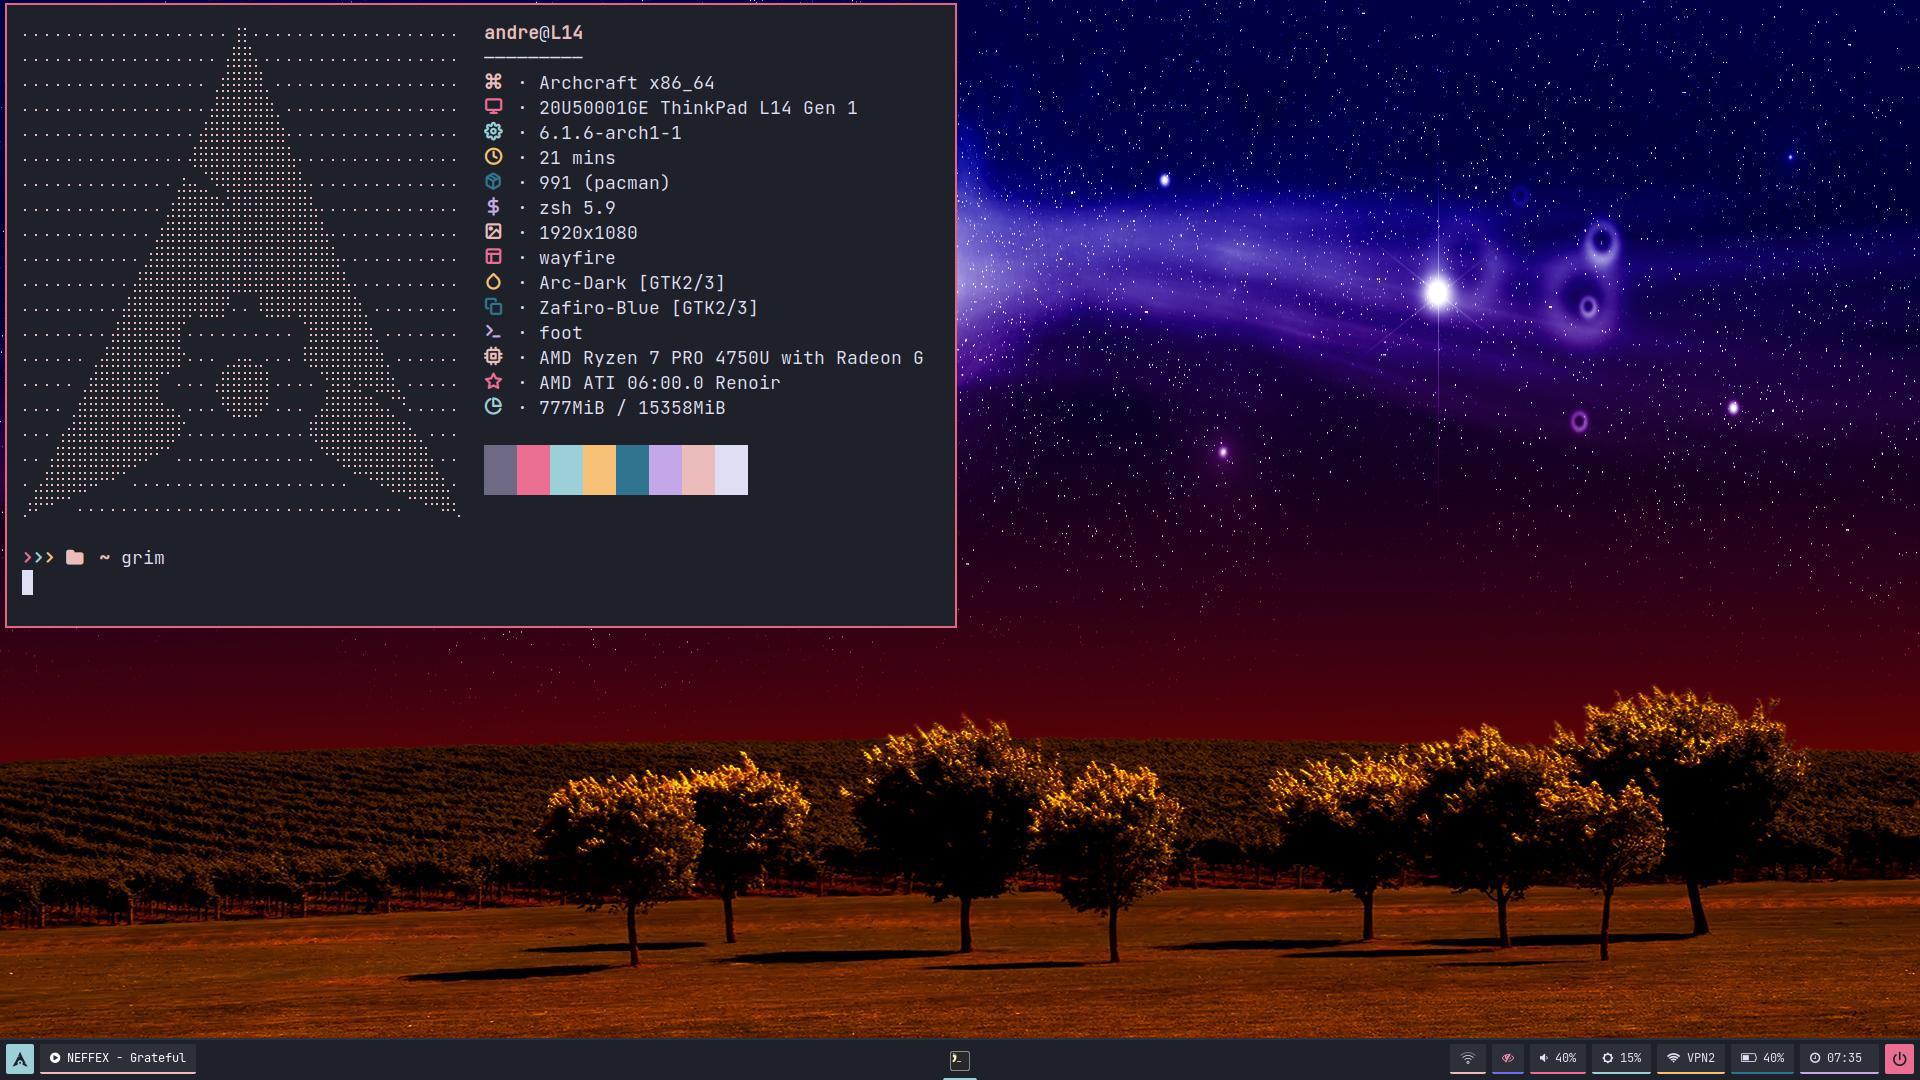Click the 'grim' command text
1920x1080 pixels.
143,558
